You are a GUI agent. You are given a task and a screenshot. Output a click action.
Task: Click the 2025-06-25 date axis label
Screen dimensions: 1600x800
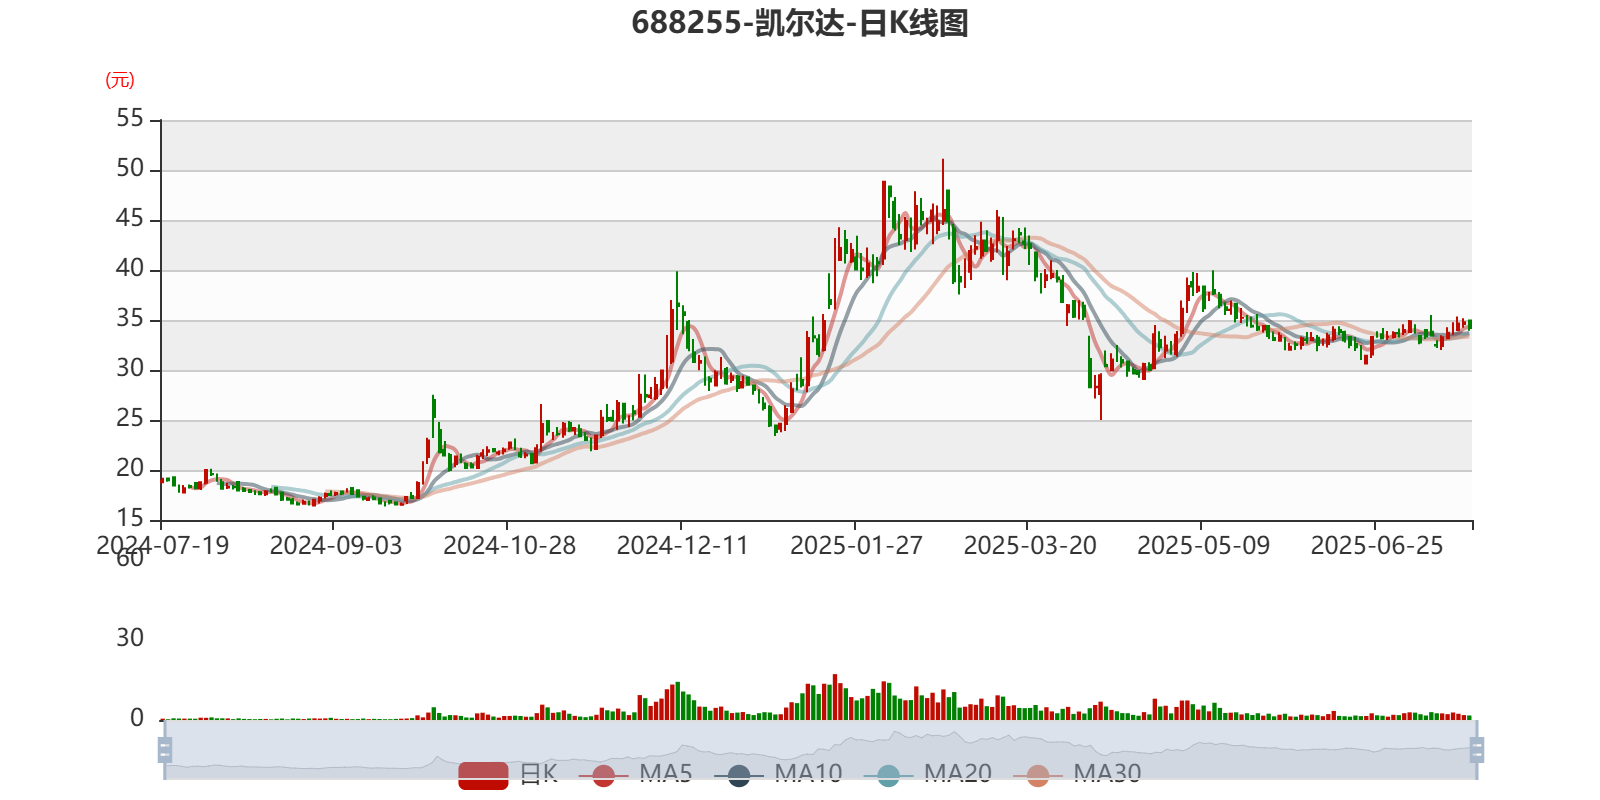click(1377, 546)
